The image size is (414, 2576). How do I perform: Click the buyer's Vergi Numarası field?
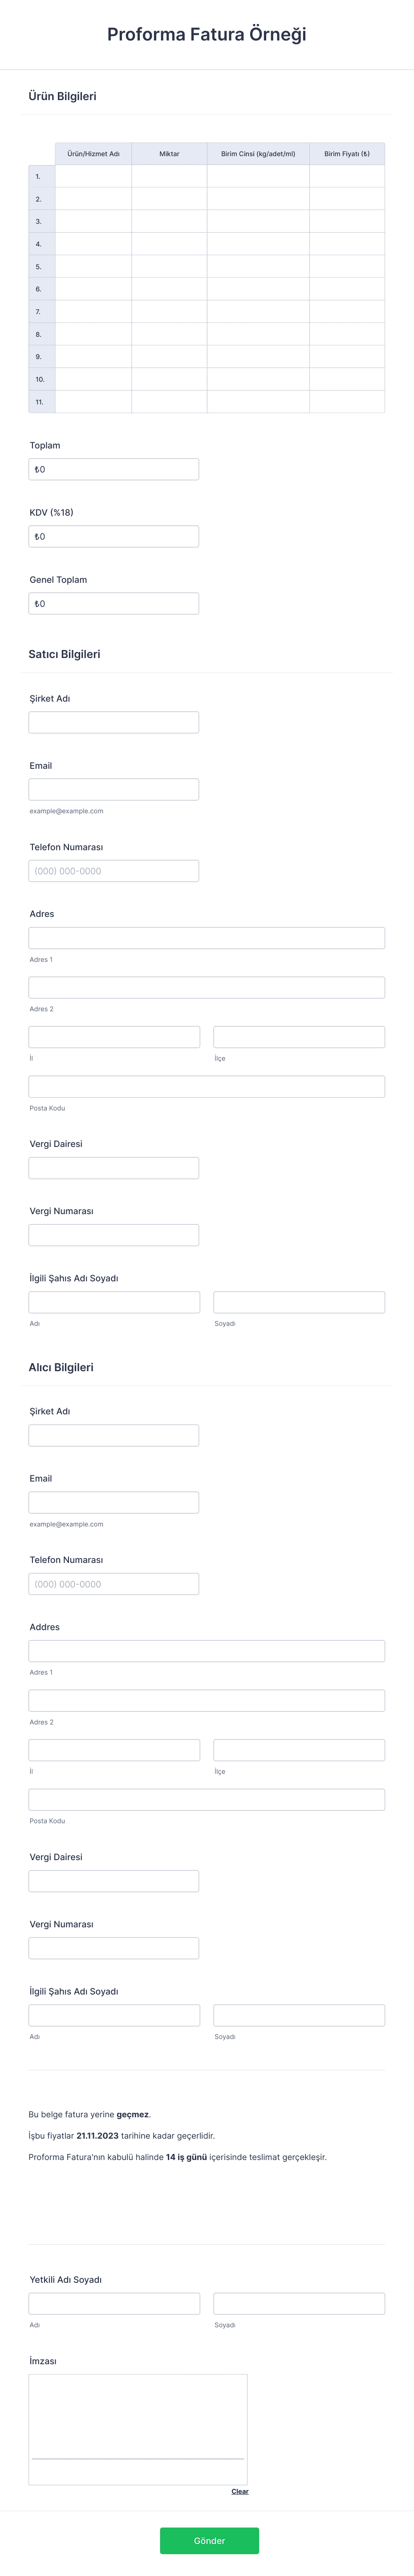tap(113, 1947)
